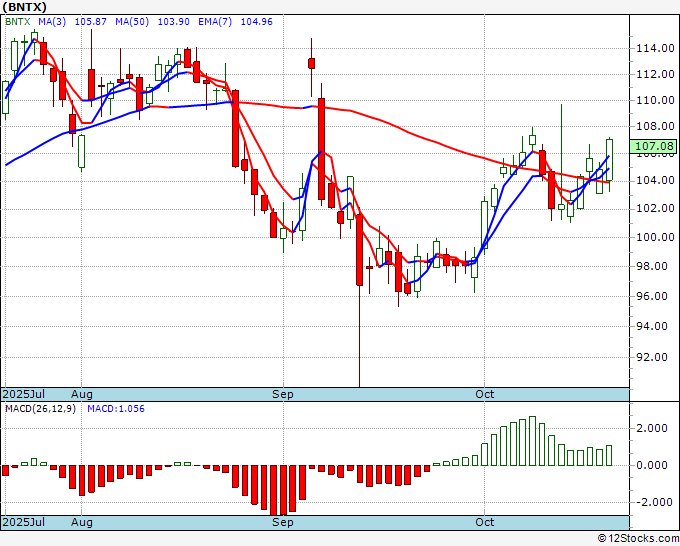
Task: Click the 100.00 price axis label
Action: (x=655, y=237)
